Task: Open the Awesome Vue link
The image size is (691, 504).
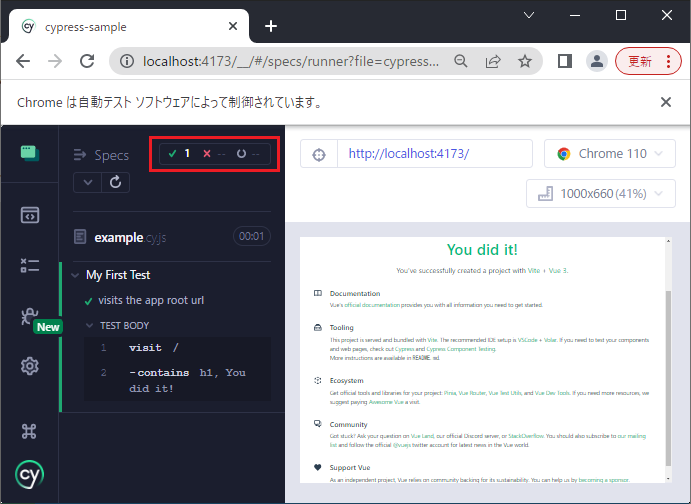Action: [386, 402]
